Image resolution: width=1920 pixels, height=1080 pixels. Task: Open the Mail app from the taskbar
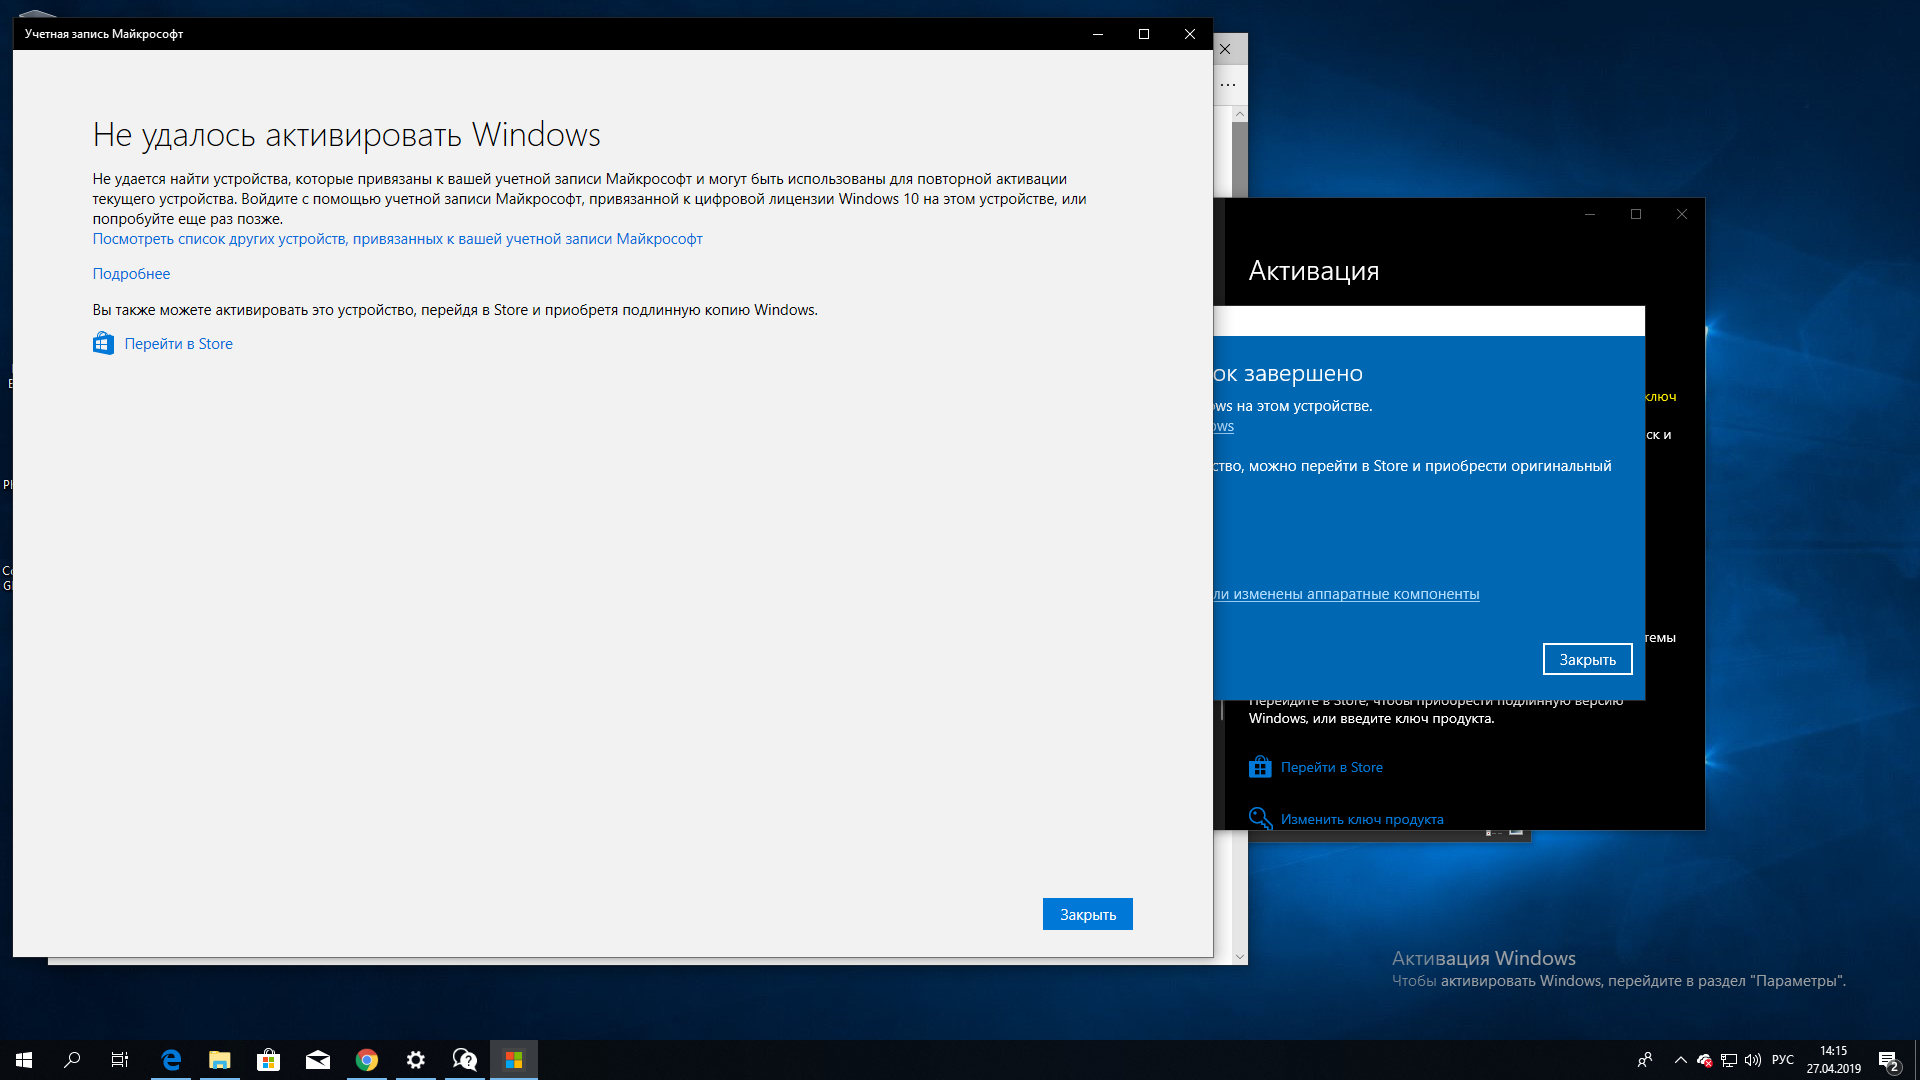(318, 1060)
